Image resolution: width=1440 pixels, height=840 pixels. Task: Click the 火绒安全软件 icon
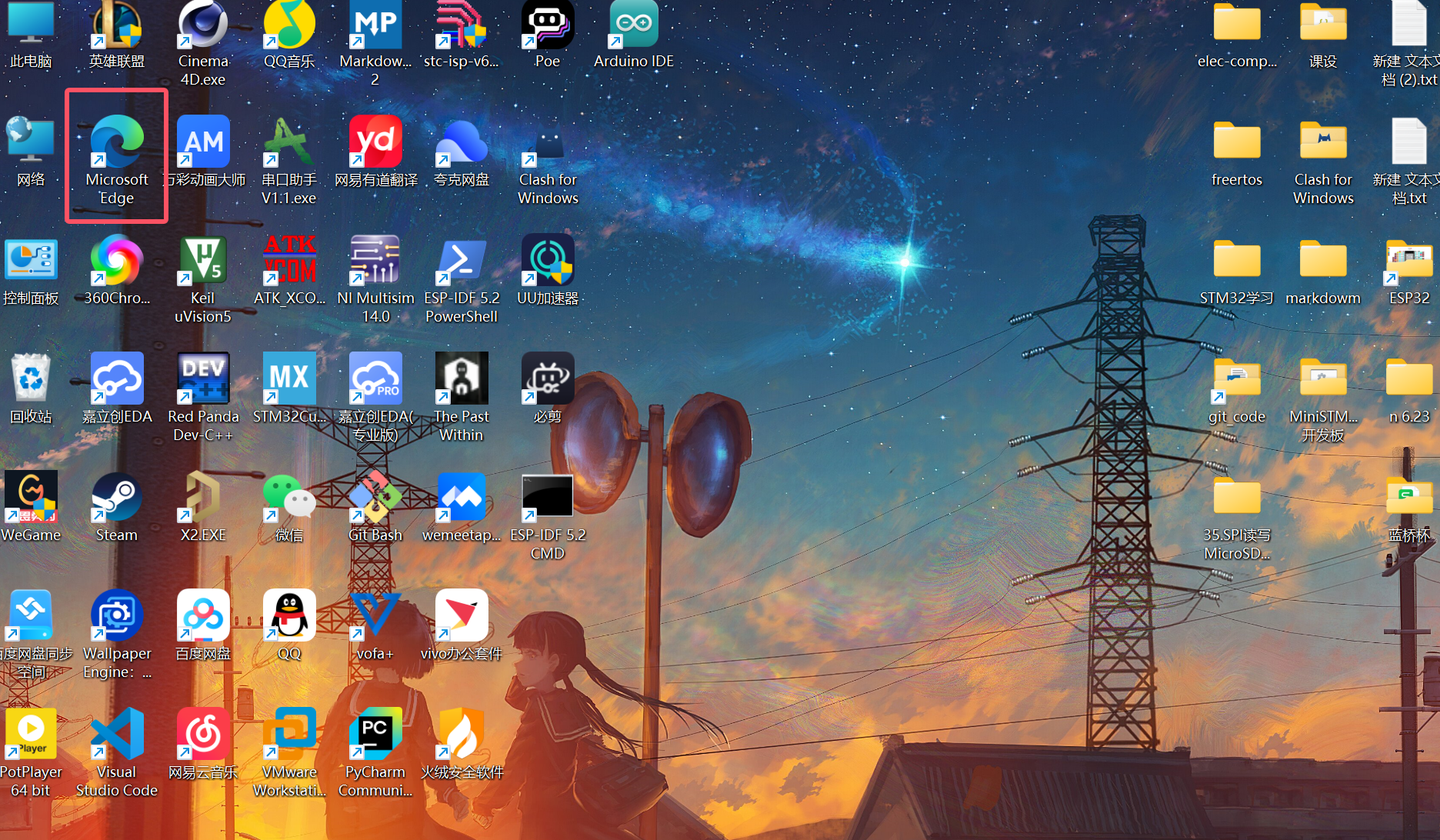click(x=461, y=734)
